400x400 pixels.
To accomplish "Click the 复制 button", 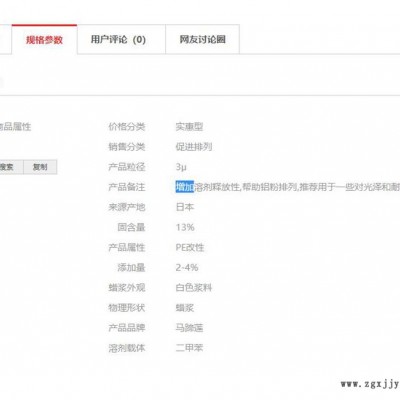I will (x=40, y=167).
